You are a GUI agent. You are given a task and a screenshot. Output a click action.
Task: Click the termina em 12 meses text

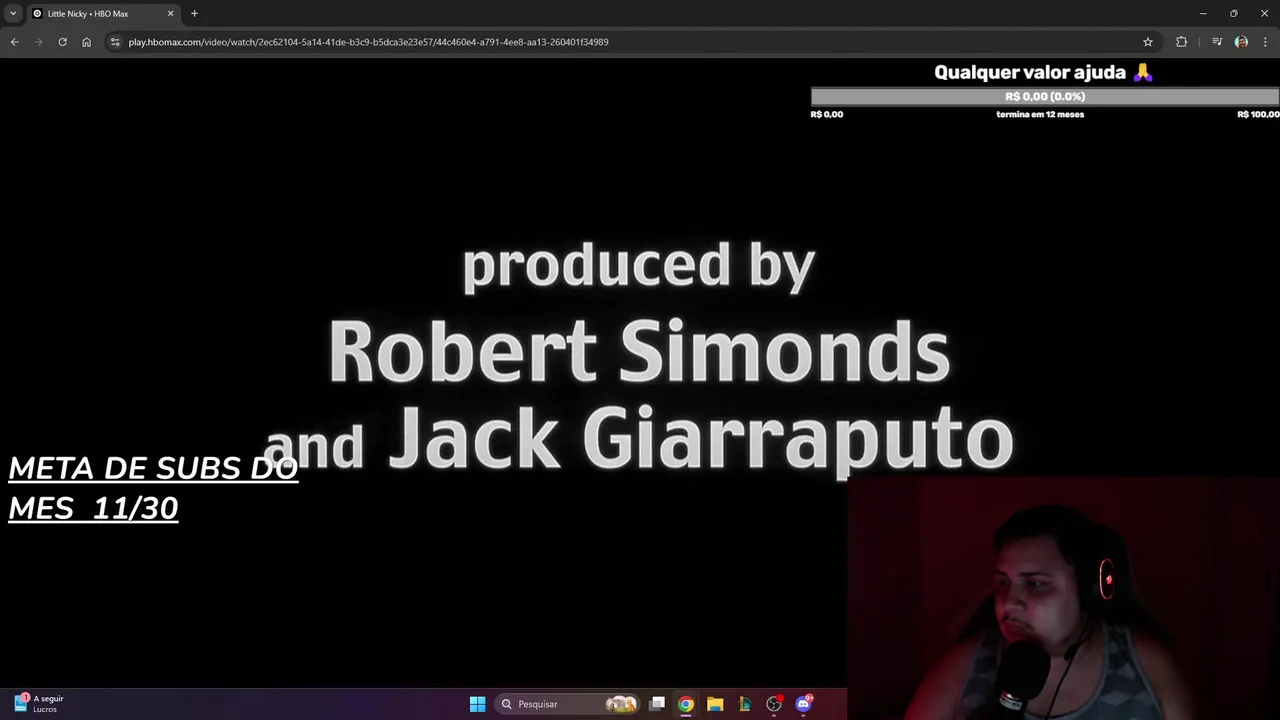(1040, 114)
